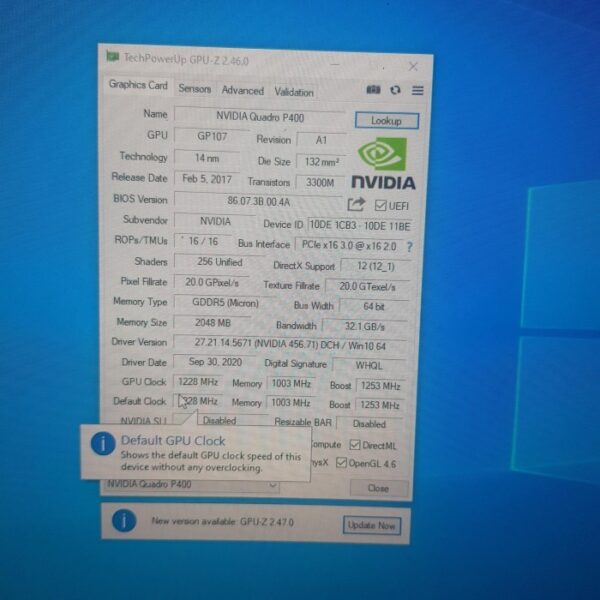Click the 'Default GPU Clock' tooltip title
Viewport: 600px width, 600px height.
click(173, 440)
